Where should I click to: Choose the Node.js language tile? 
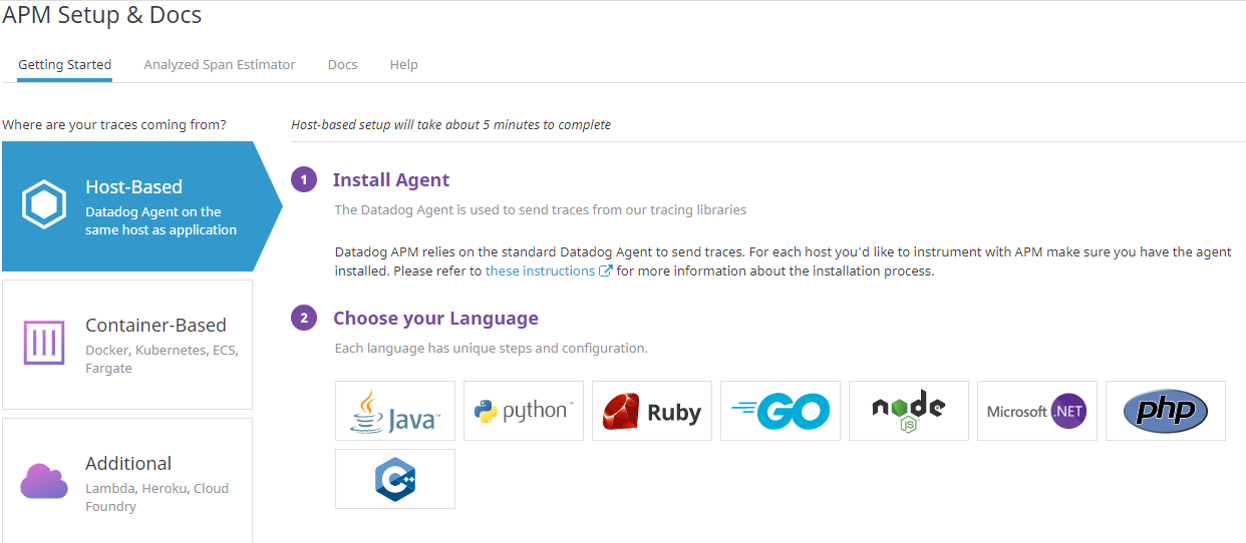(908, 411)
